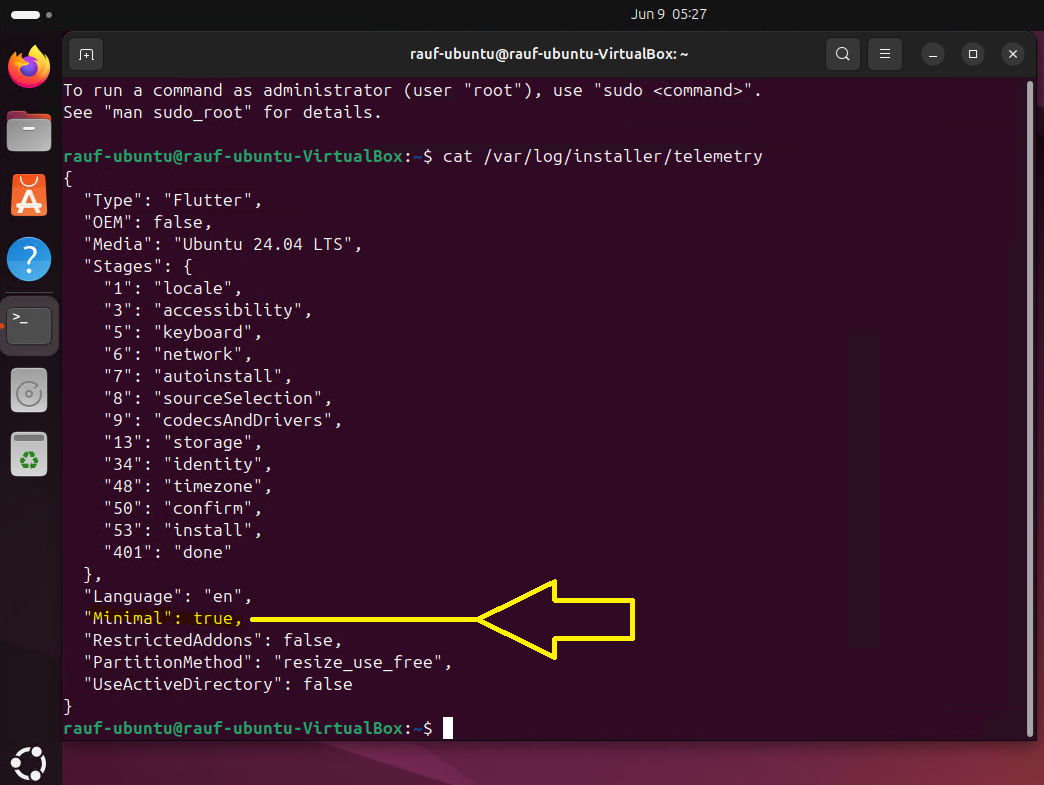
Task: Open Ubuntu App Center from the dock
Action: [28, 195]
